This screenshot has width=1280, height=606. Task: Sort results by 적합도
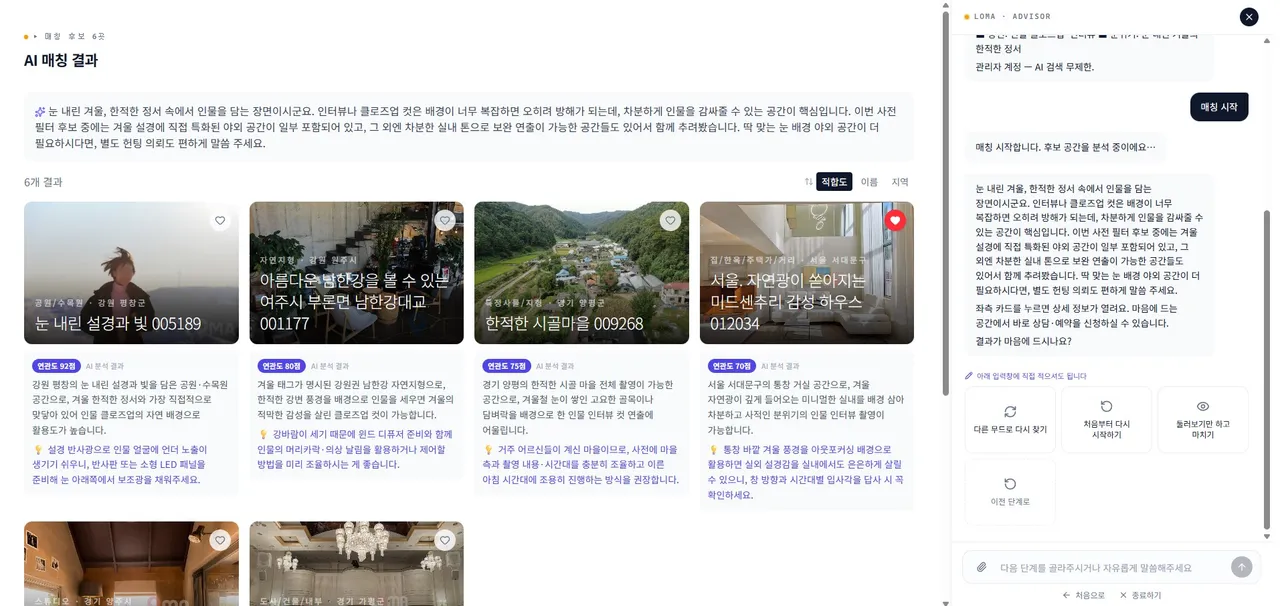tap(834, 182)
